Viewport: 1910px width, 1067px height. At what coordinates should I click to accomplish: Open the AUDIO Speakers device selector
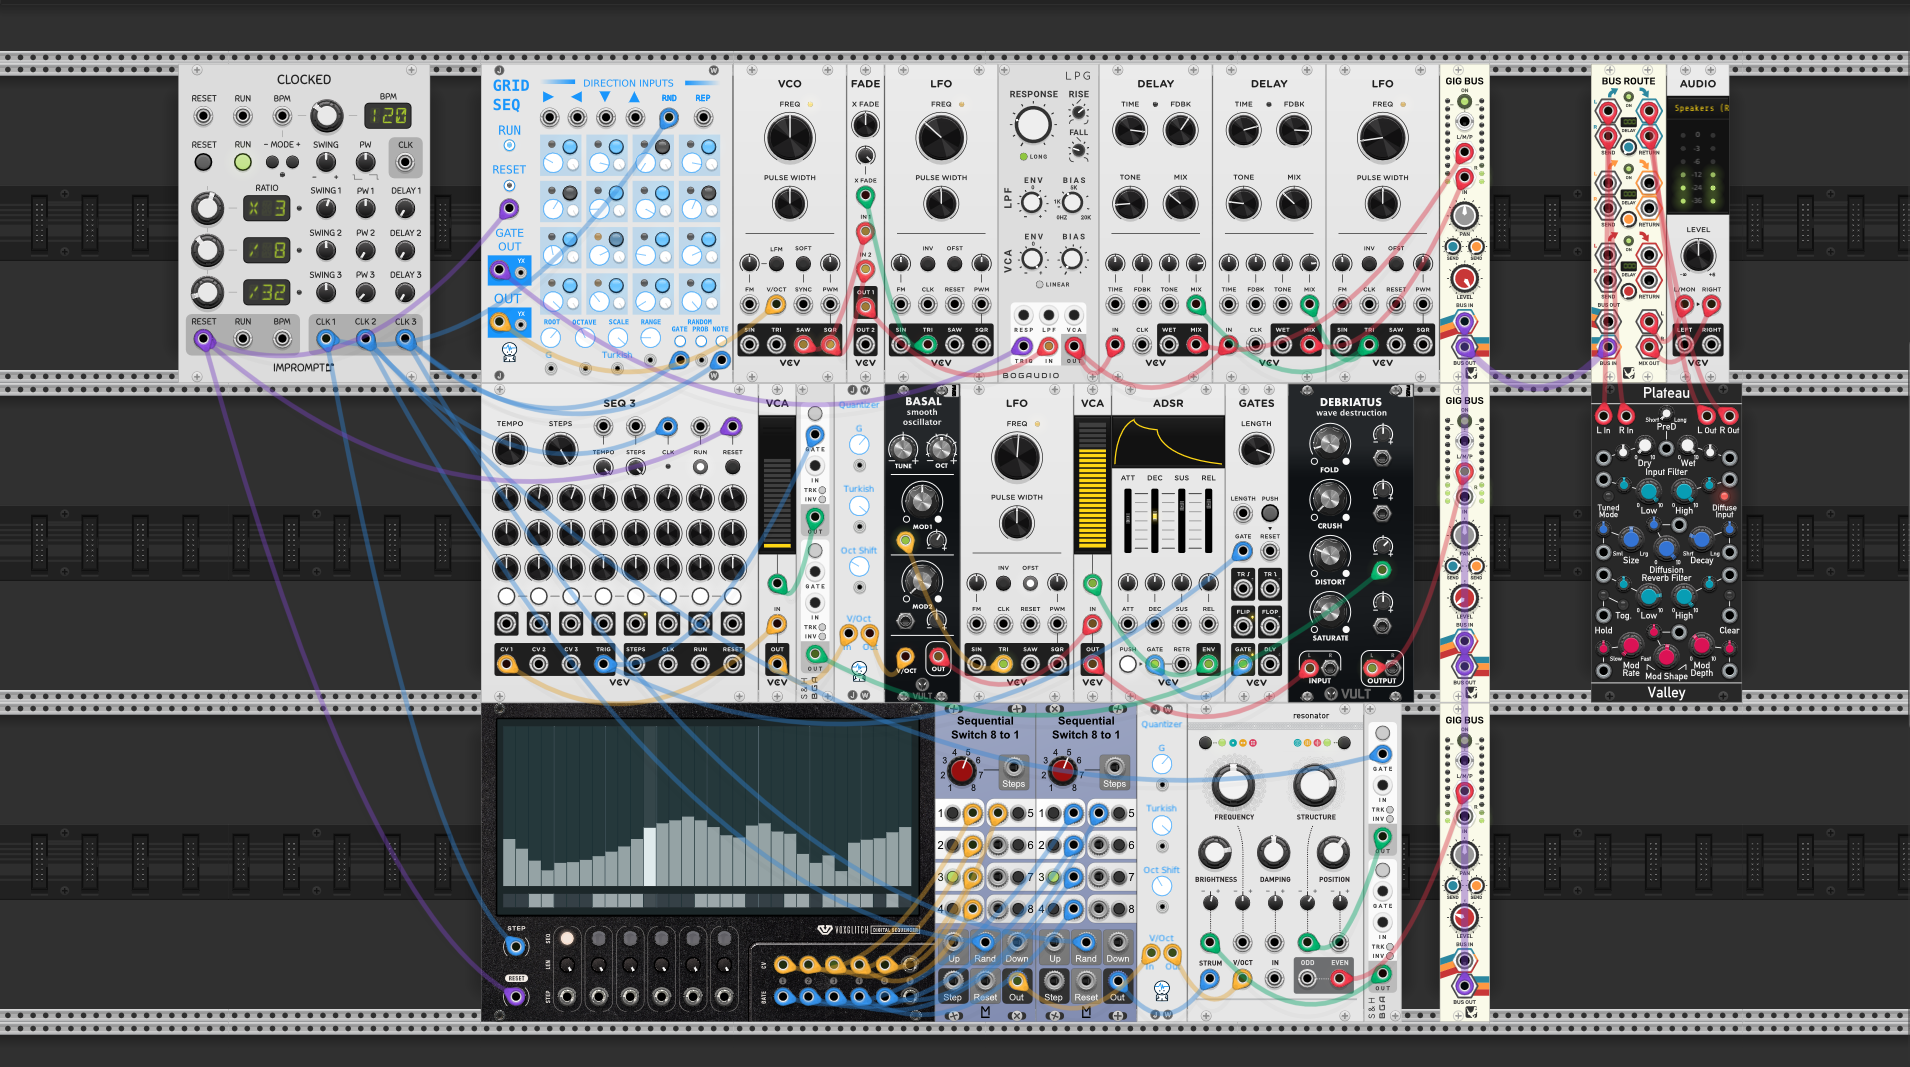point(1698,108)
